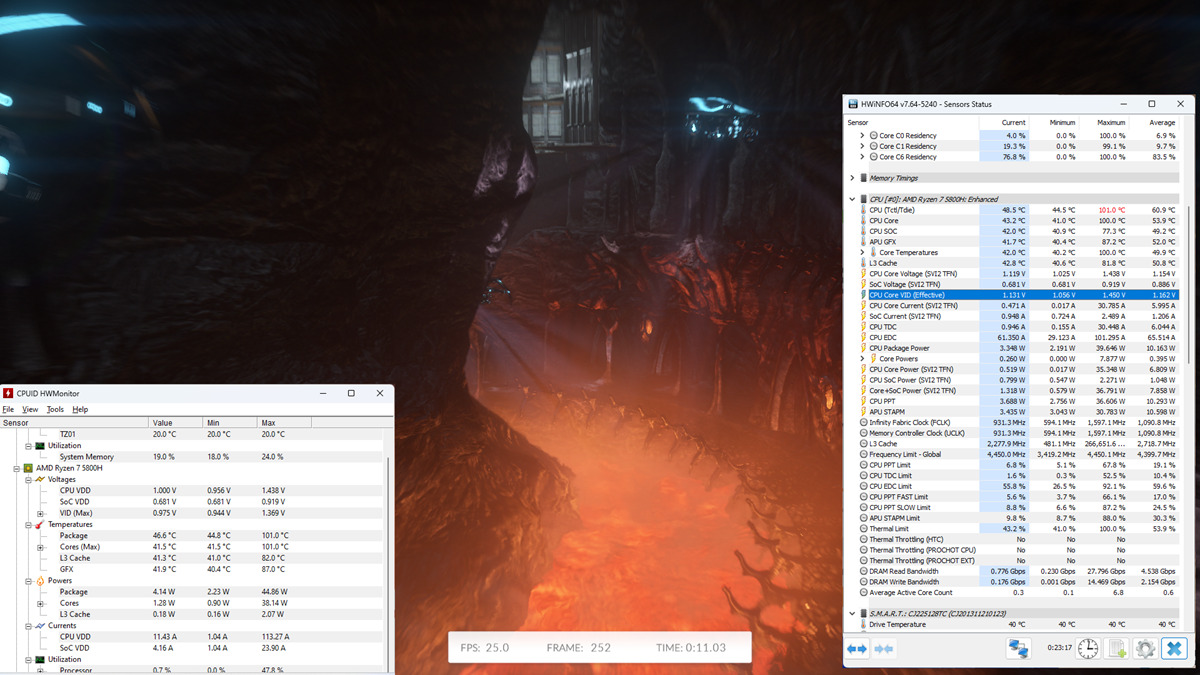Open the Help menu in HWMonitor
This screenshot has height=675, width=1200.
pos(80,409)
